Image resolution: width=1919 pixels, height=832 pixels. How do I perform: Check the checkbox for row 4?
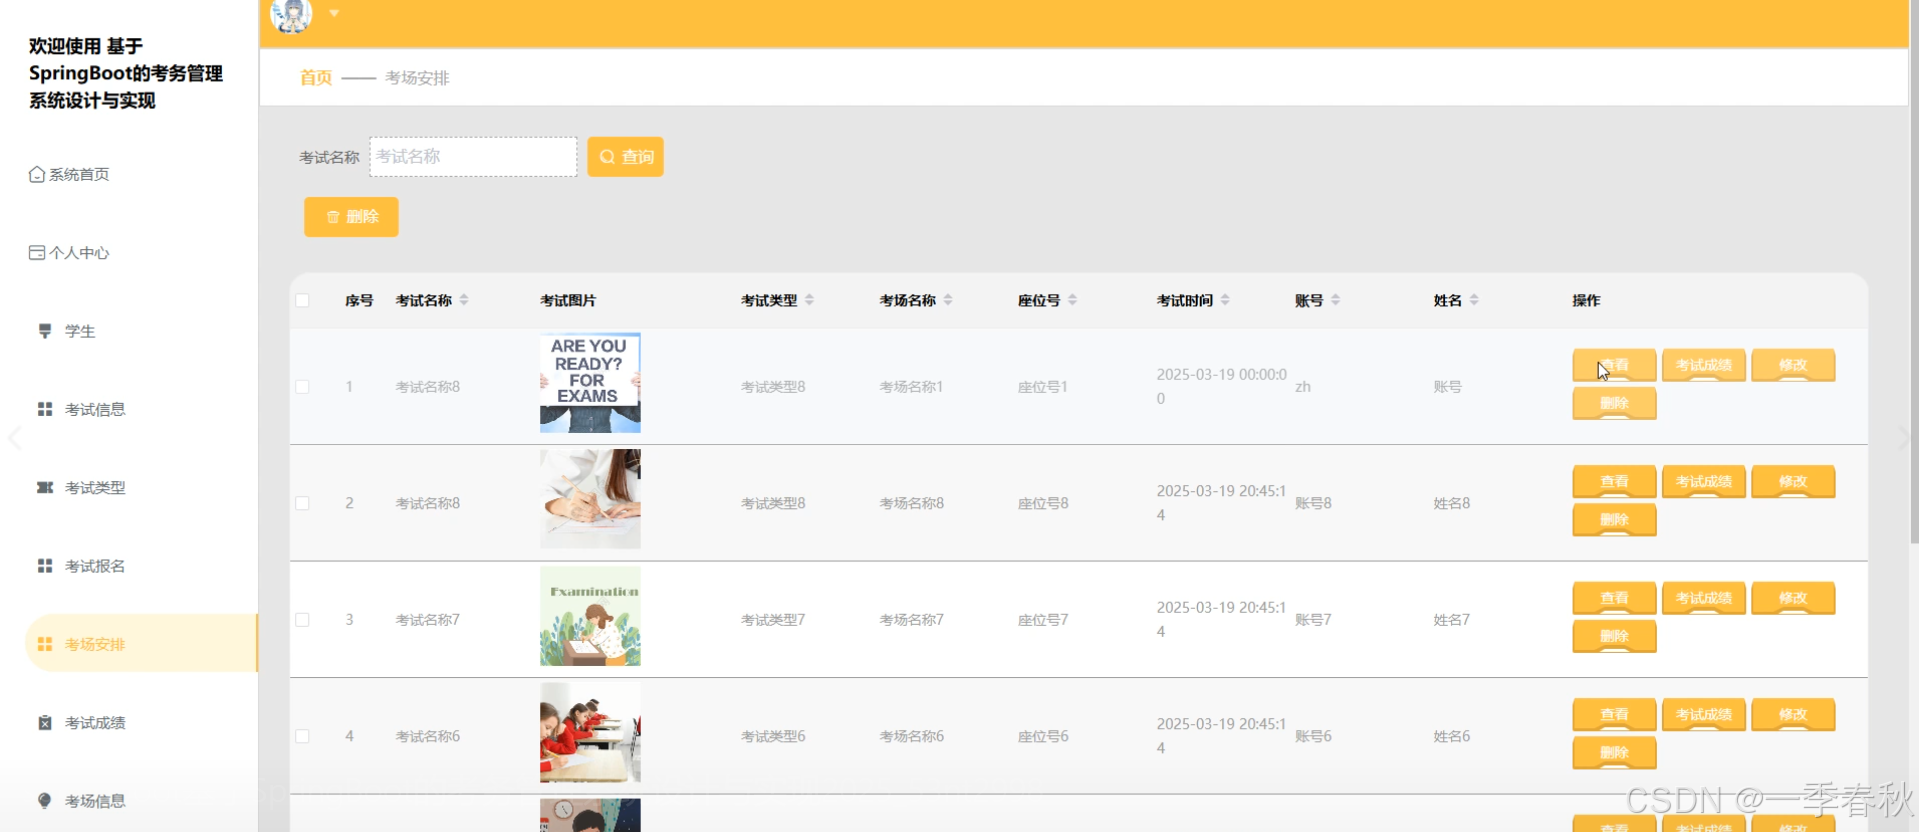[x=302, y=736]
